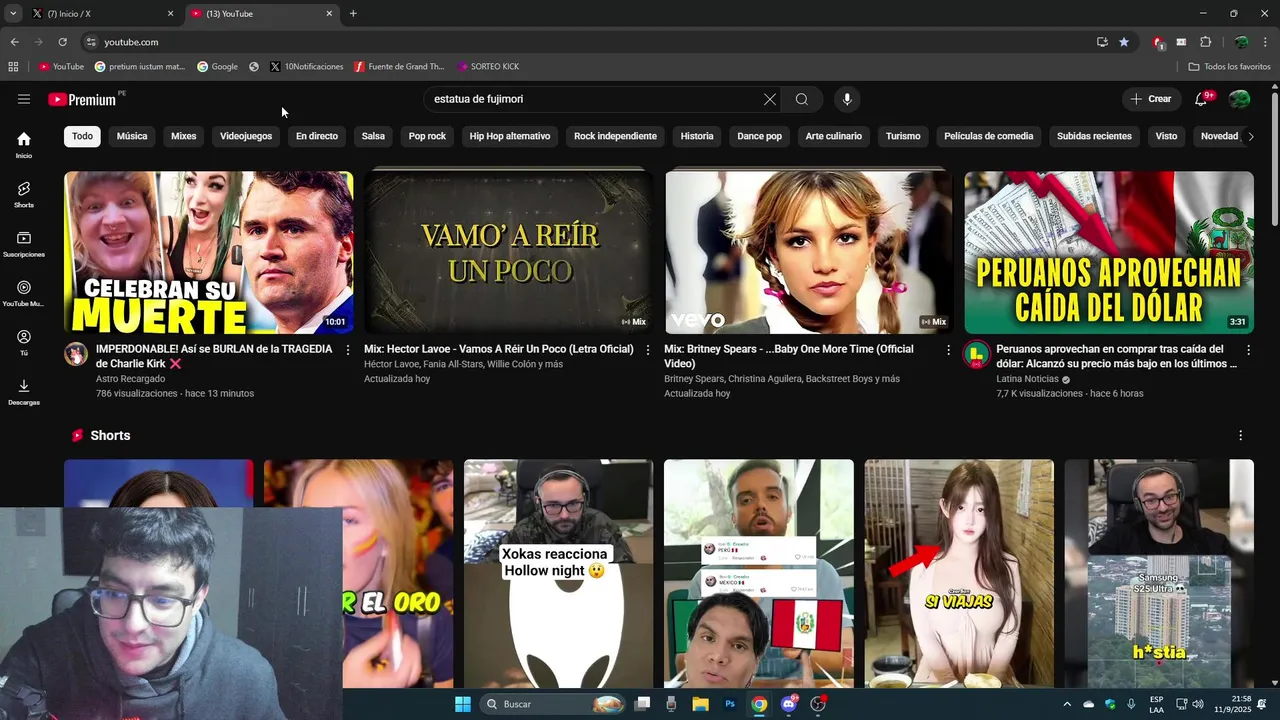Select the Pop rock filter chip
This screenshot has width=1280, height=720.
tap(427, 136)
